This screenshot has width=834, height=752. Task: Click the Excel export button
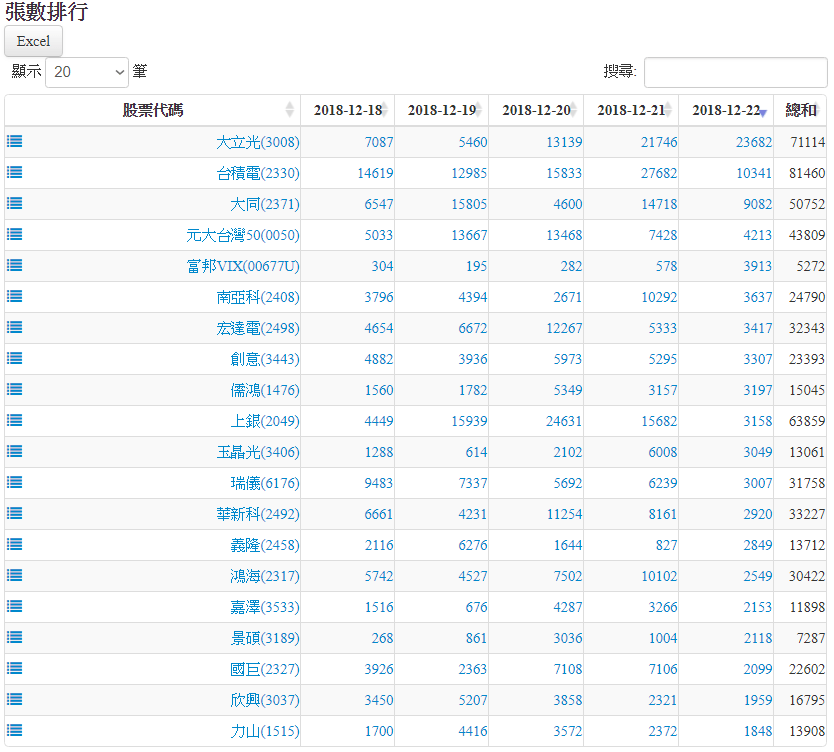(x=34, y=41)
